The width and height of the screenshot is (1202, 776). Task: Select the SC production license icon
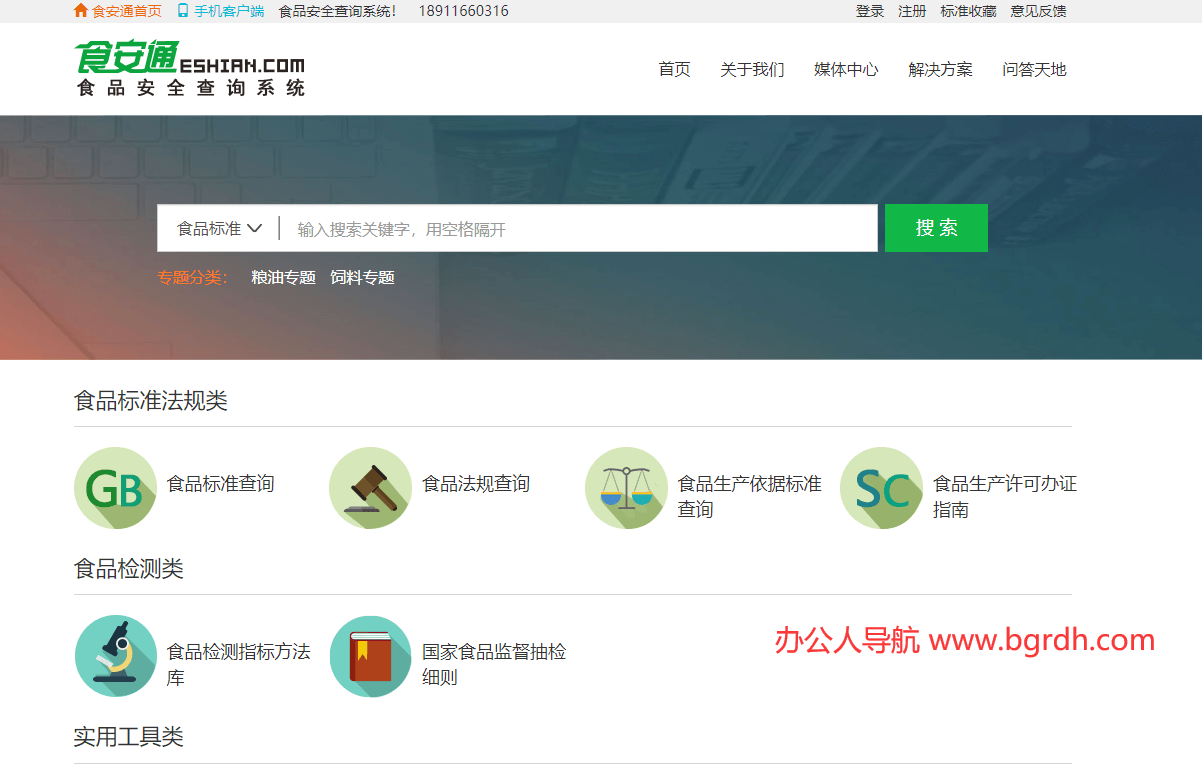click(881, 488)
